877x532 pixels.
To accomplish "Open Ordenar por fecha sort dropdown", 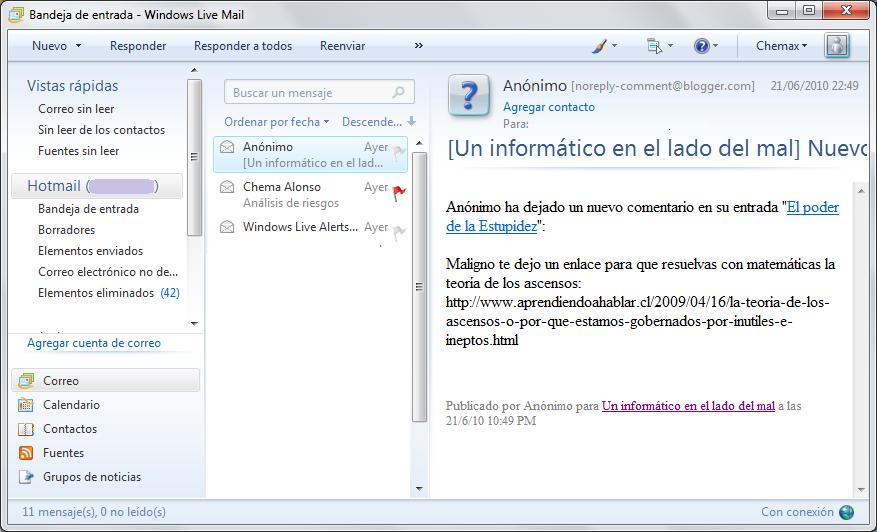I will [277, 121].
